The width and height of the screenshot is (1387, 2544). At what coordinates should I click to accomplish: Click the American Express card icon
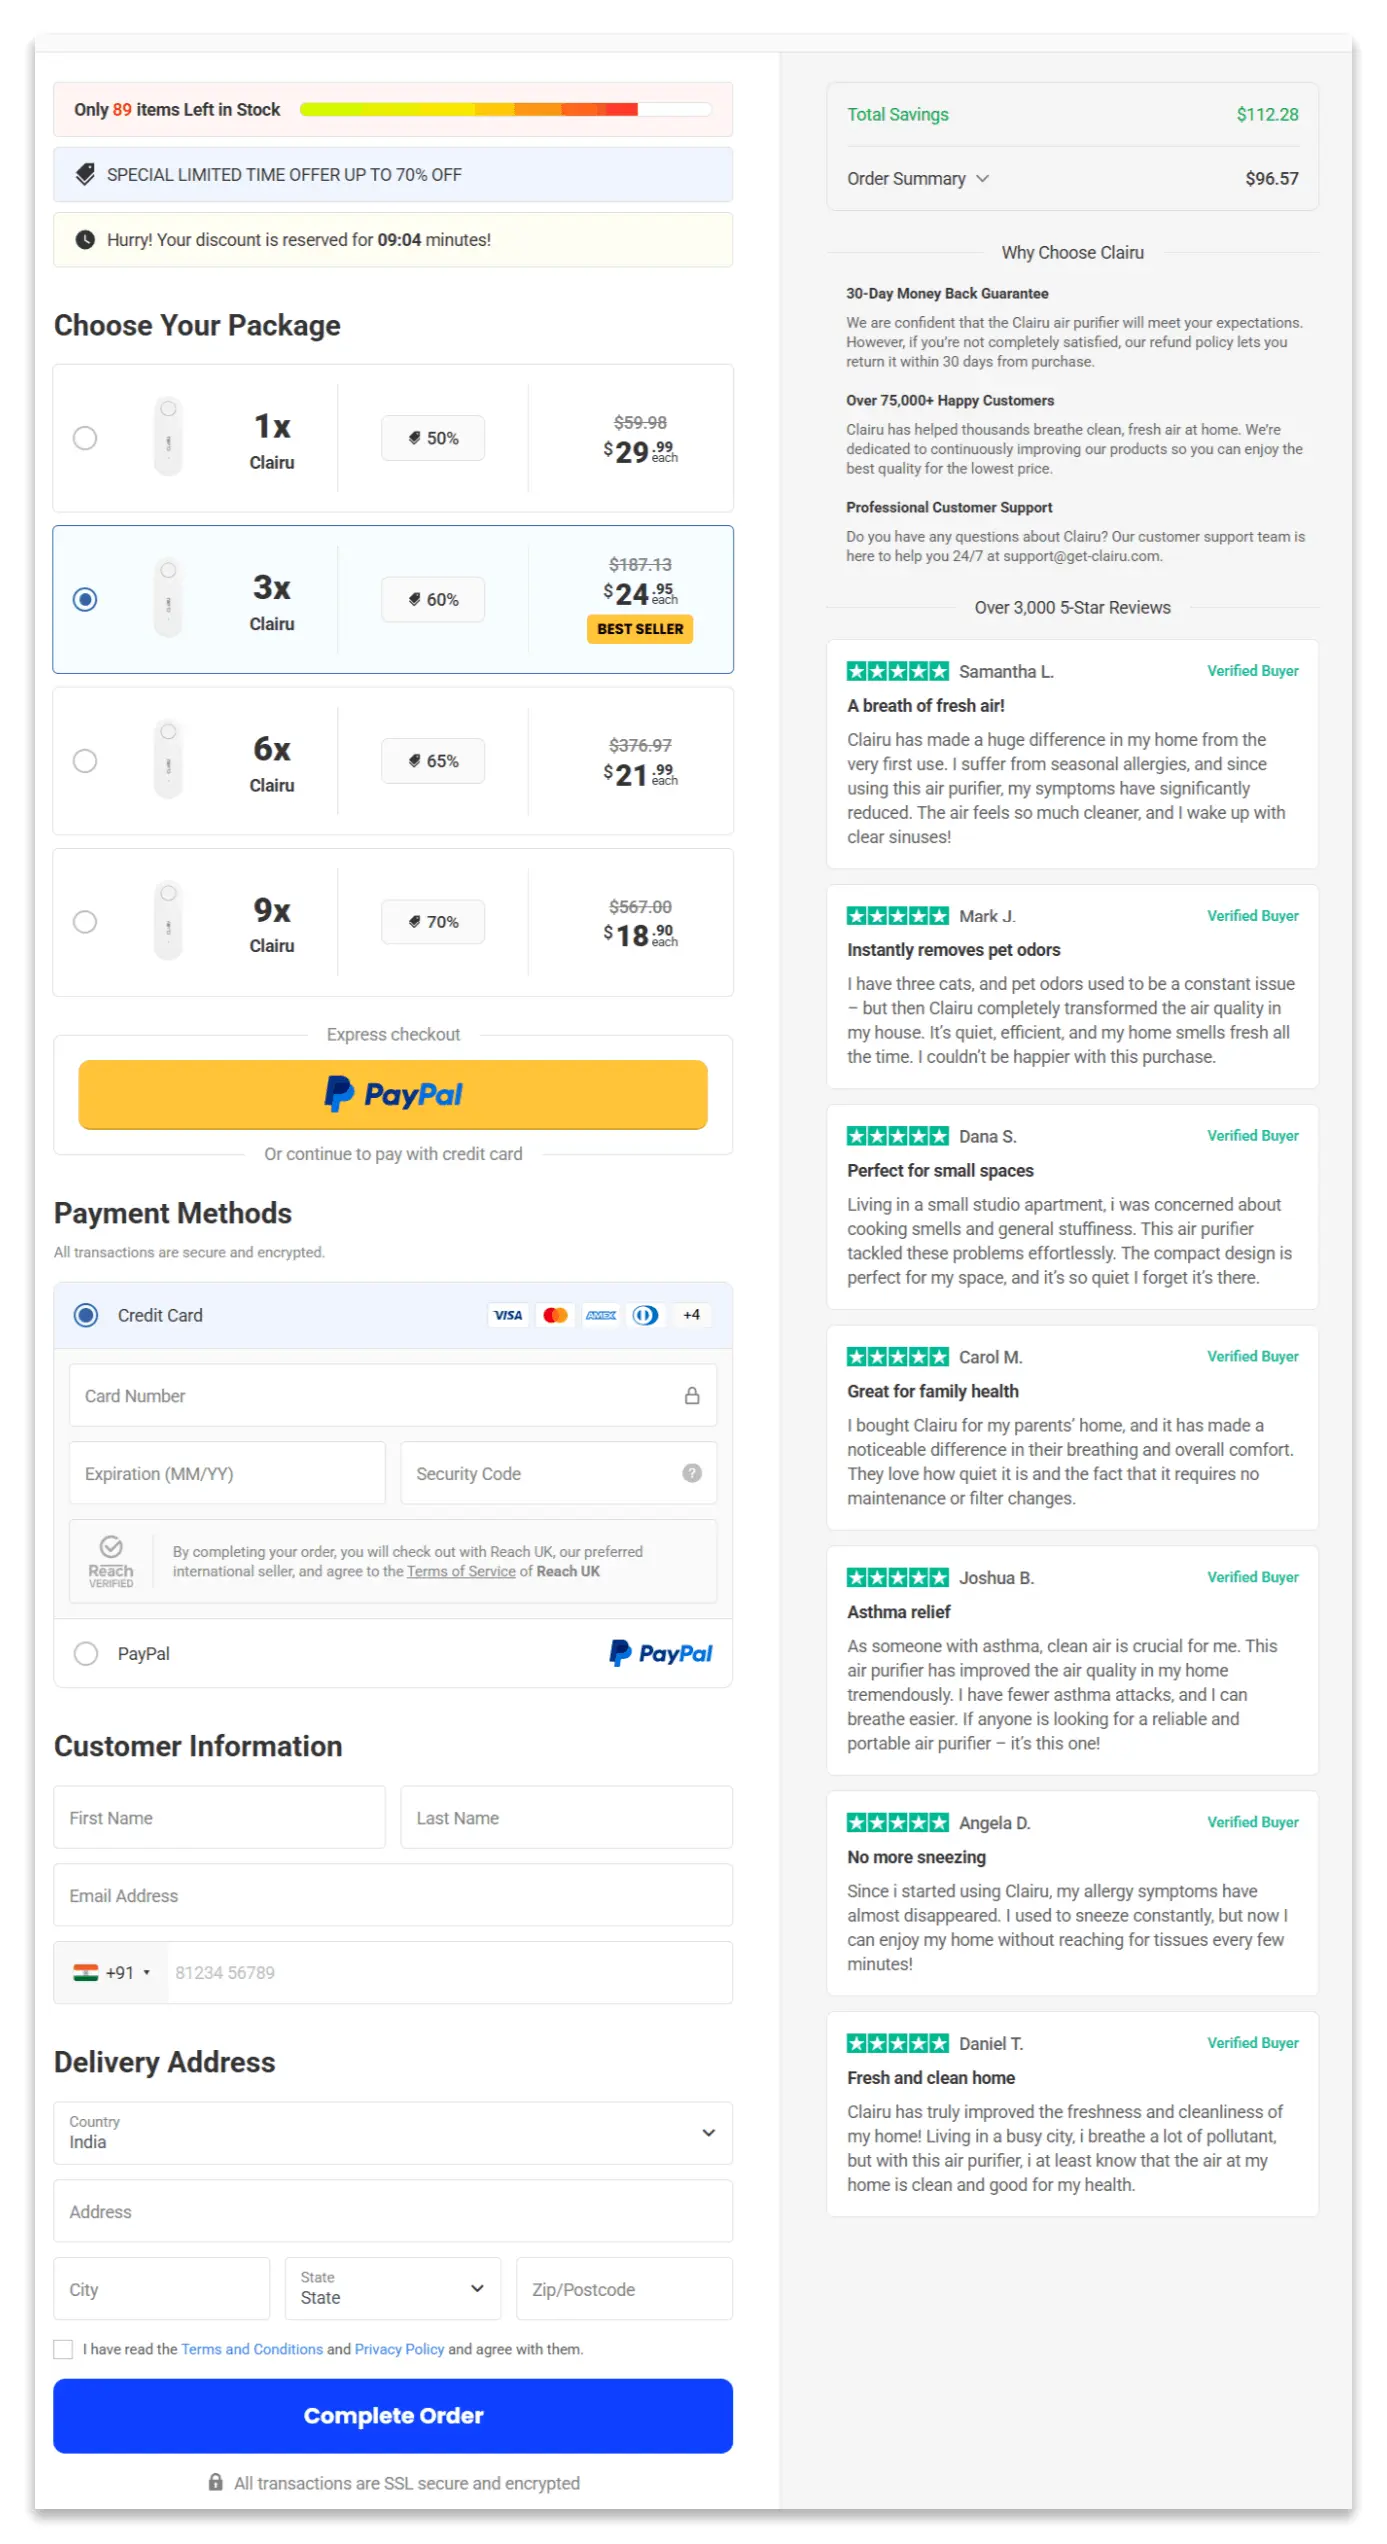(601, 1315)
